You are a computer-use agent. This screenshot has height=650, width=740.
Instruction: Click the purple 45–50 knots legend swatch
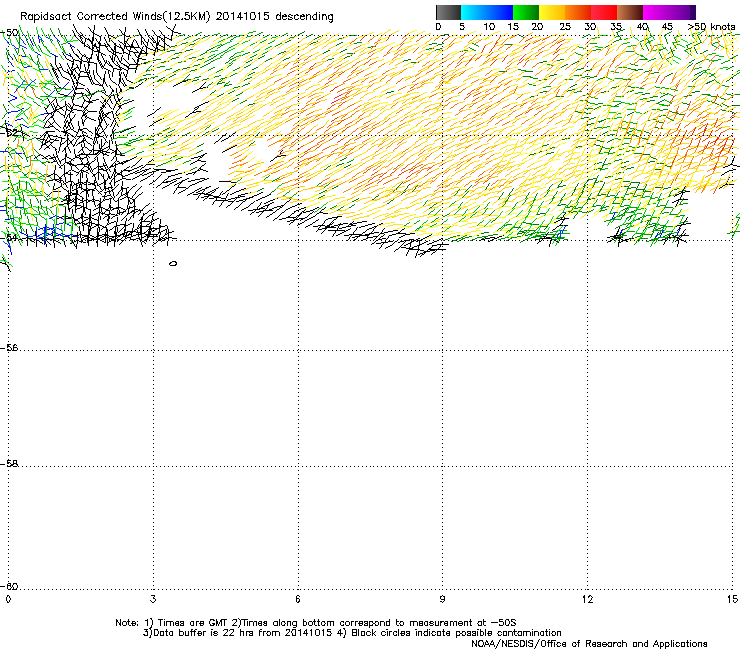pos(682,12)
